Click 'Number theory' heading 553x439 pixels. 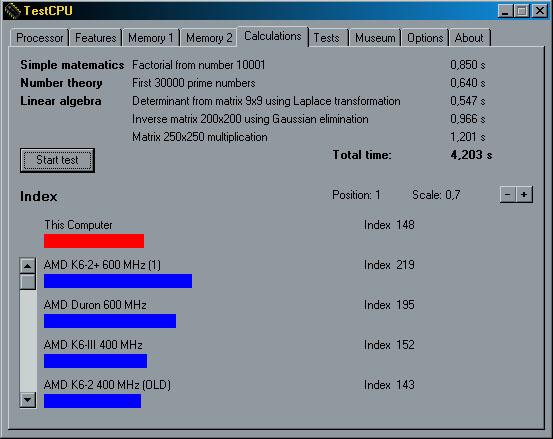pyautogui.click(x=61, y=83)
